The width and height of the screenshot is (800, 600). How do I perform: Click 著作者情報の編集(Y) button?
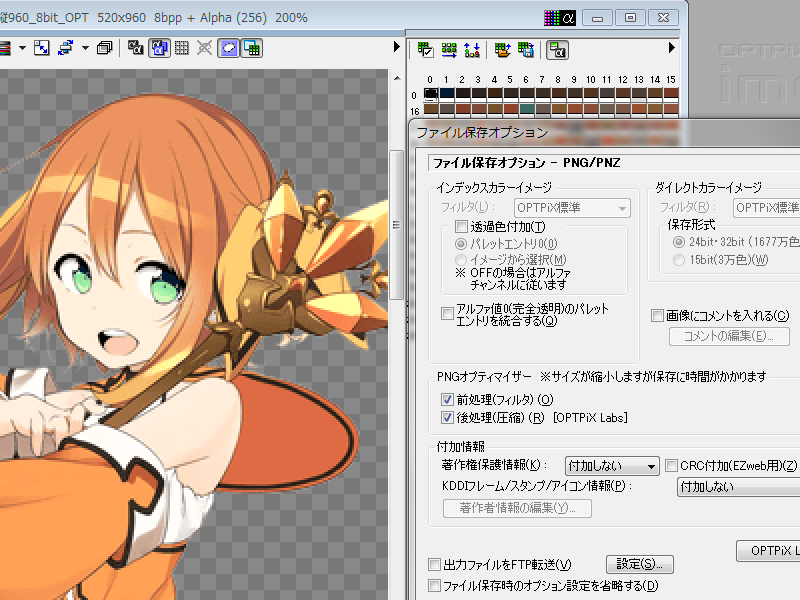(x=517, y=508)
